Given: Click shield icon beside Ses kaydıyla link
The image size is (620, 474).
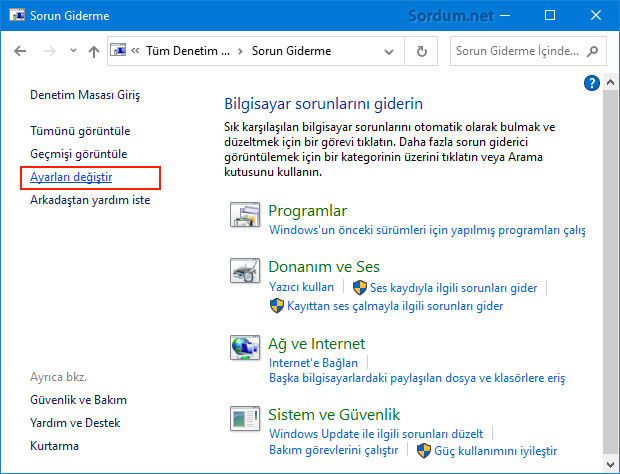Looking at the screenshot, I should (360, 288).
